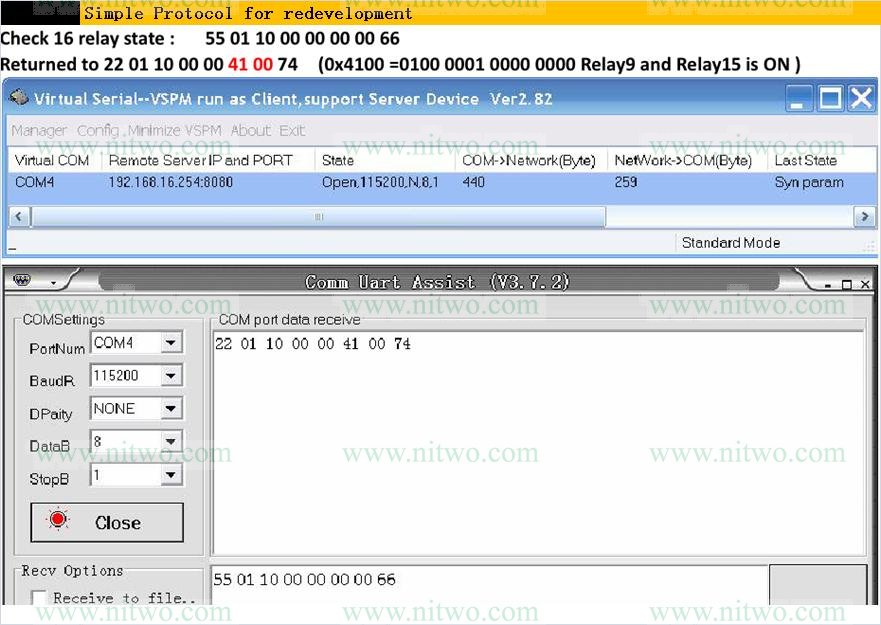Select the About menu item
Screen dimensions: 881x625
click(x=250, y=130)
